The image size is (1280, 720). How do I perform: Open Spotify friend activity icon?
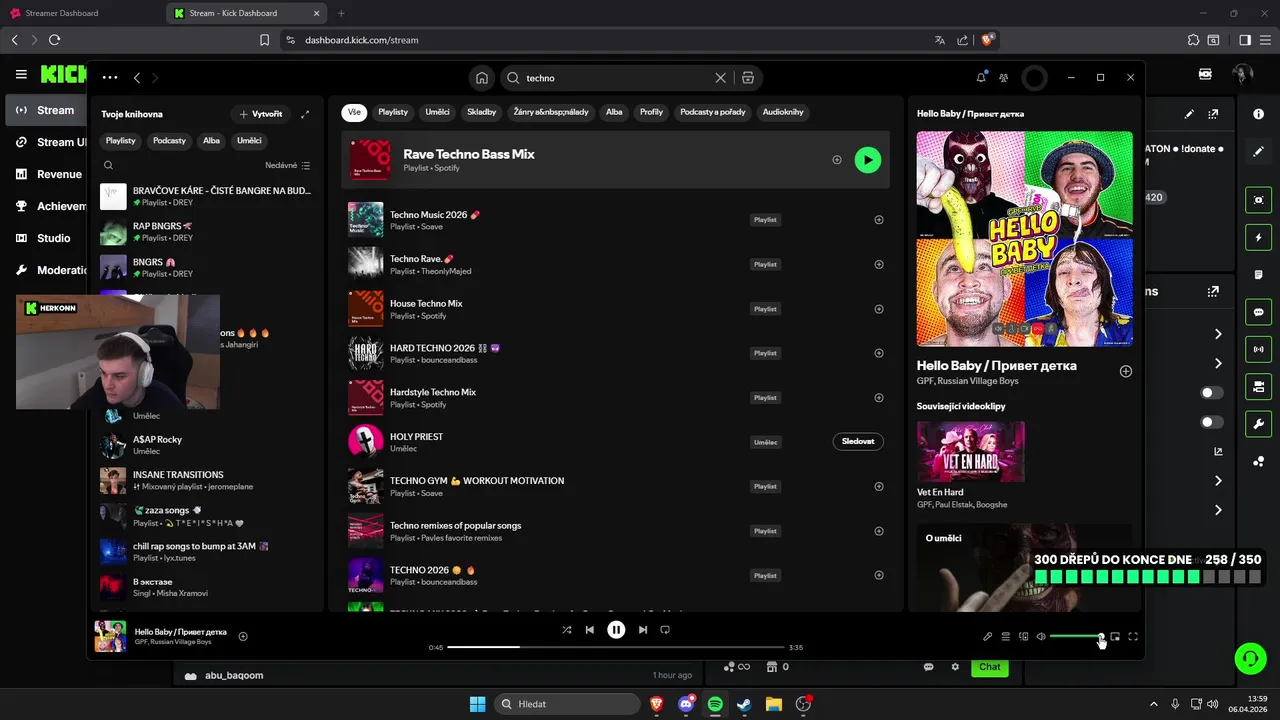[1004, 78]
